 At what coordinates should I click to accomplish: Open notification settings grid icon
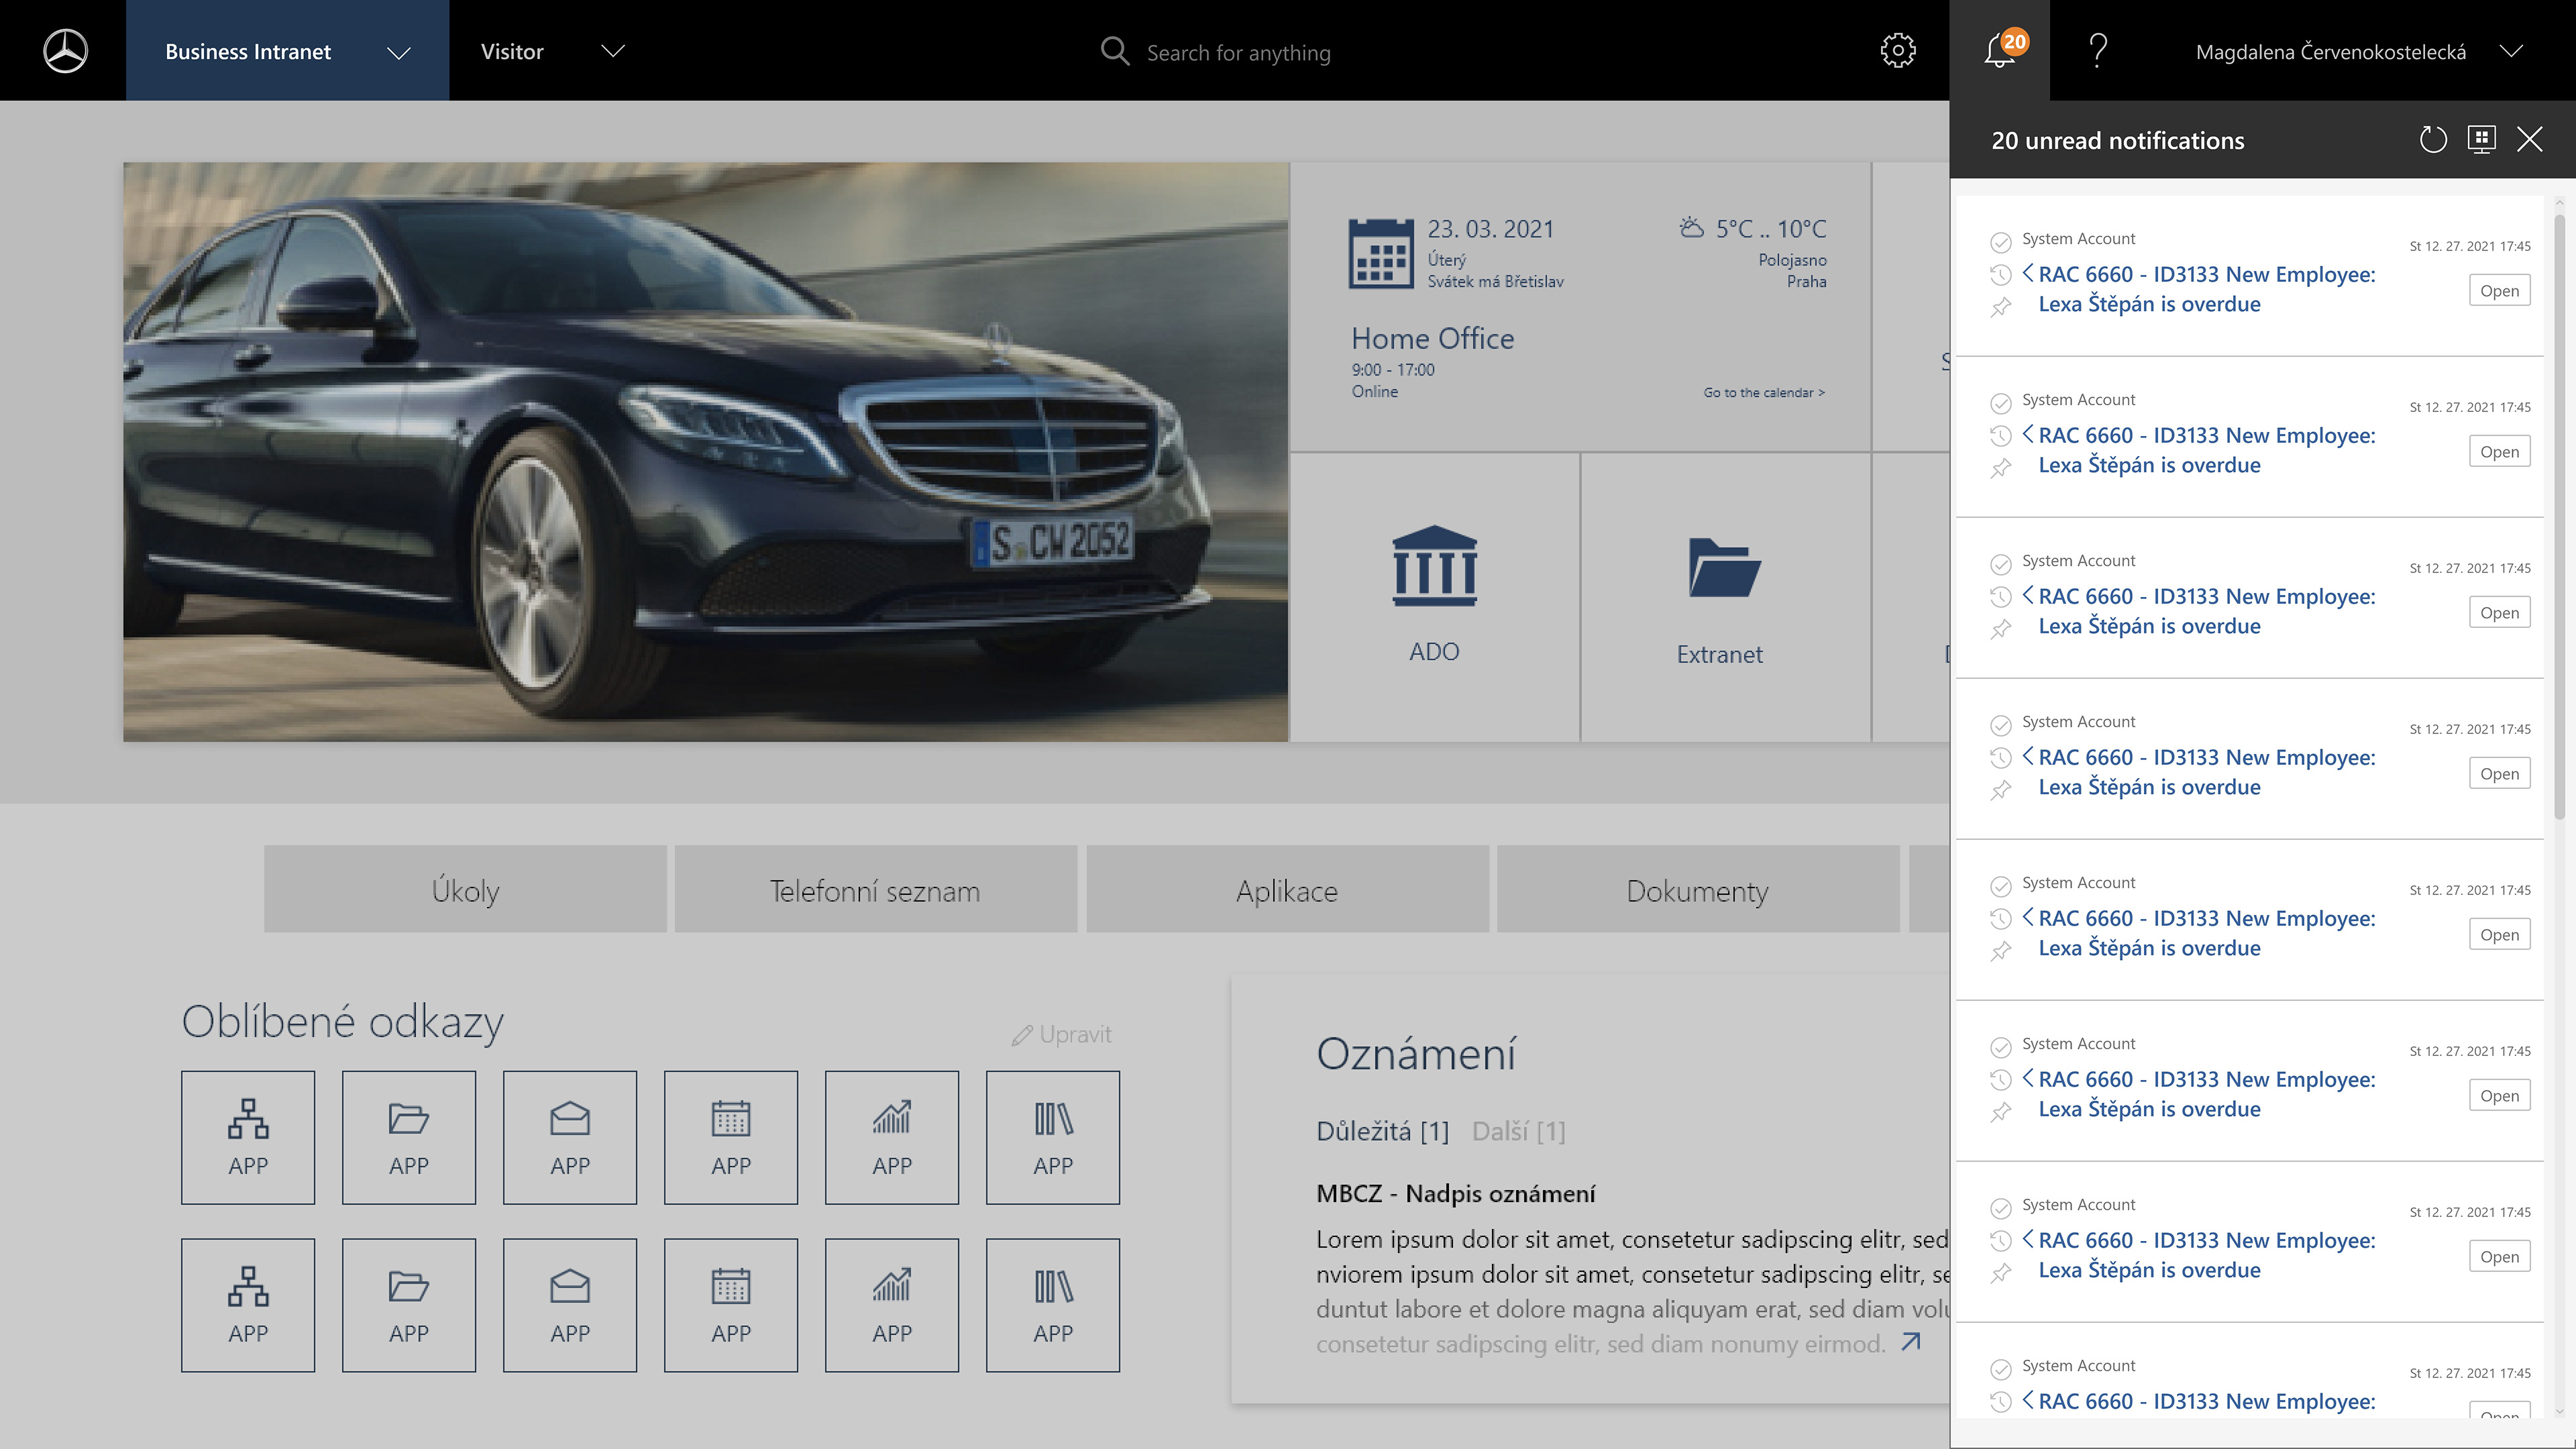2481,140
